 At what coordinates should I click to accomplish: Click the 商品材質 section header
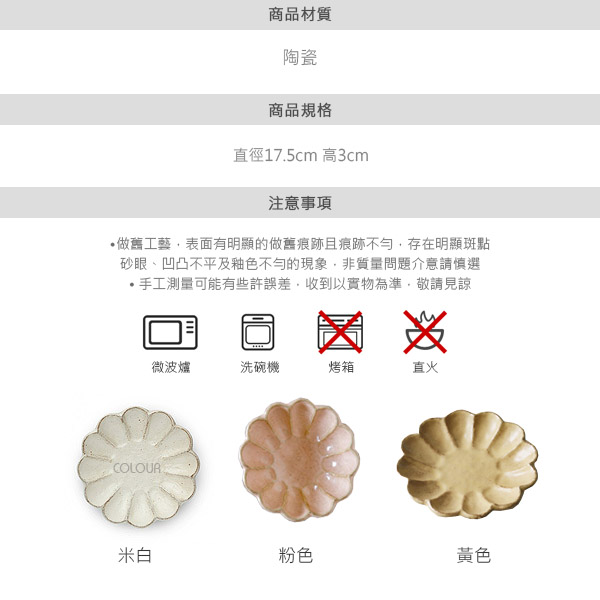(300, 15)
